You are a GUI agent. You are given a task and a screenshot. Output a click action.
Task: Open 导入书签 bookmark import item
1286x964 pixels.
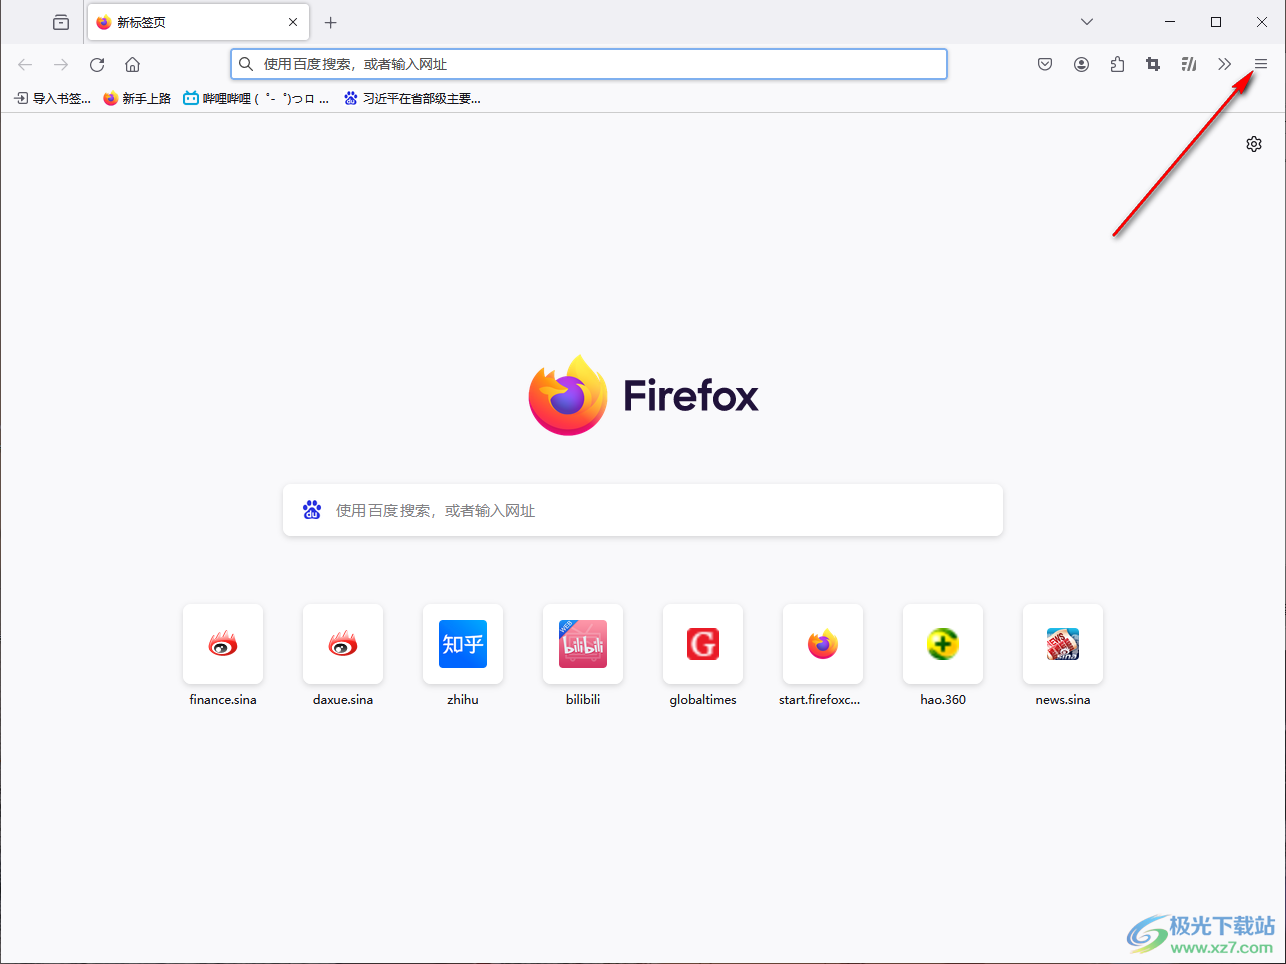pyautogui.click(x=52, y=98)
